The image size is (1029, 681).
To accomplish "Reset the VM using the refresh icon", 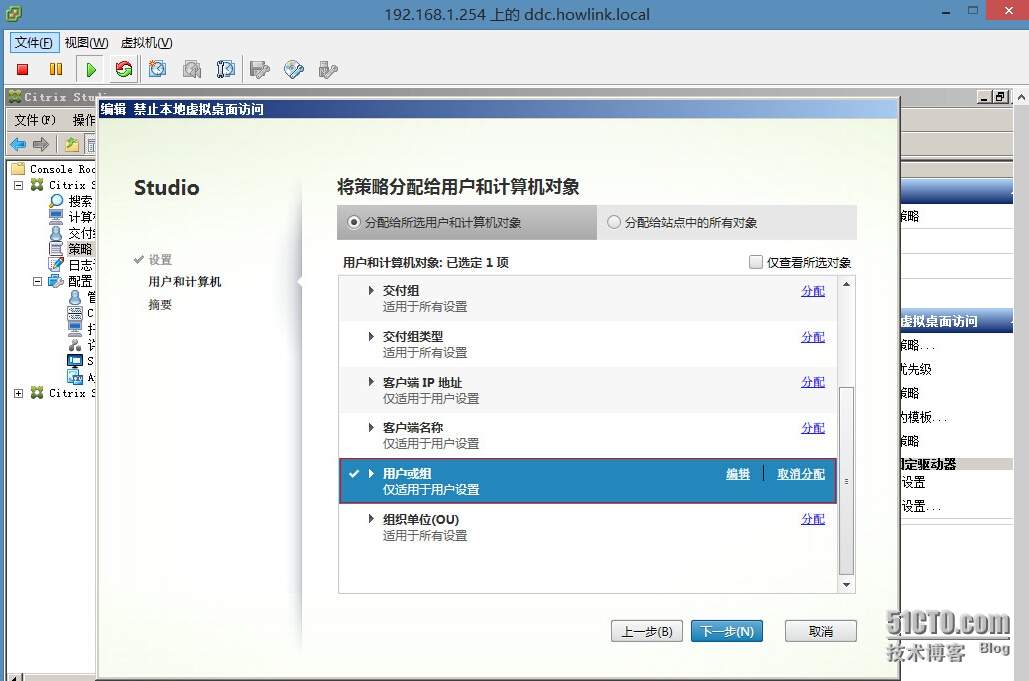I will 122,69.
